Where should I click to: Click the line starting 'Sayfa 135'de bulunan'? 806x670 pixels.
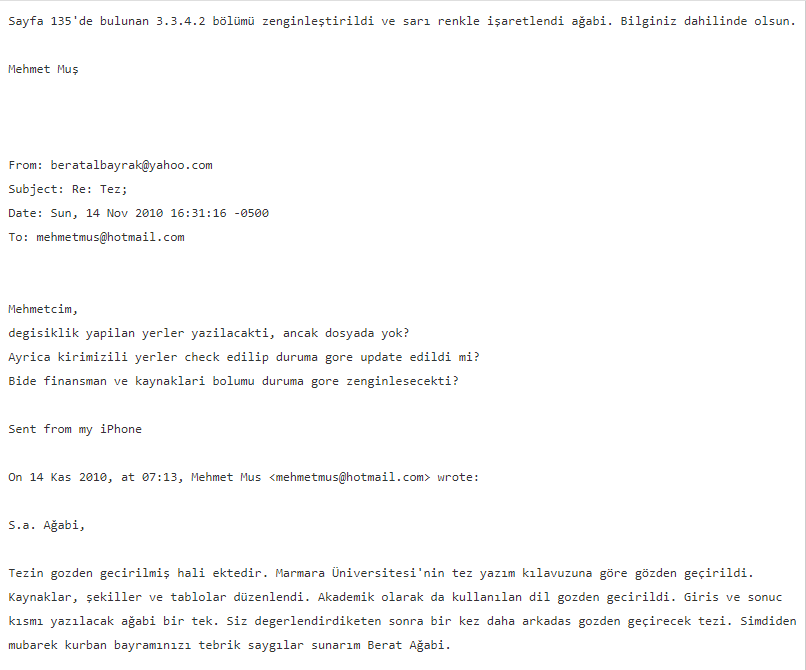402,21
